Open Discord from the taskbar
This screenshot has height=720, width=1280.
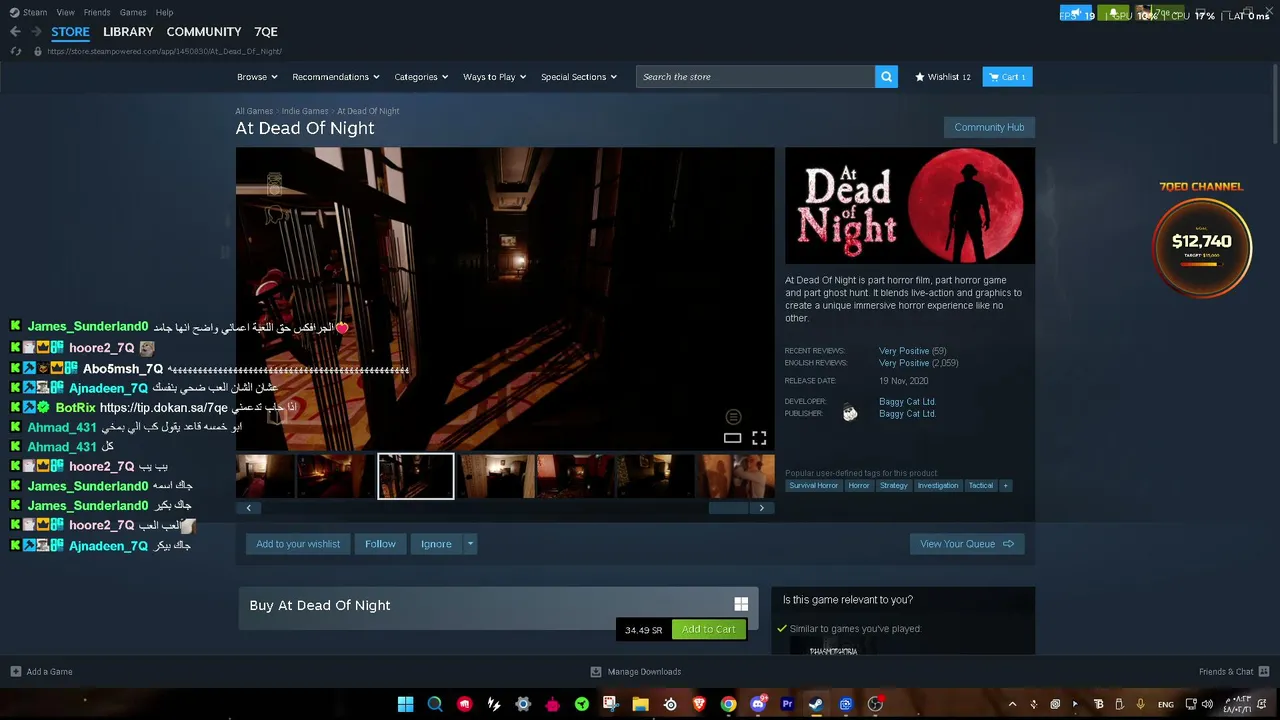(x=758, y=704)
